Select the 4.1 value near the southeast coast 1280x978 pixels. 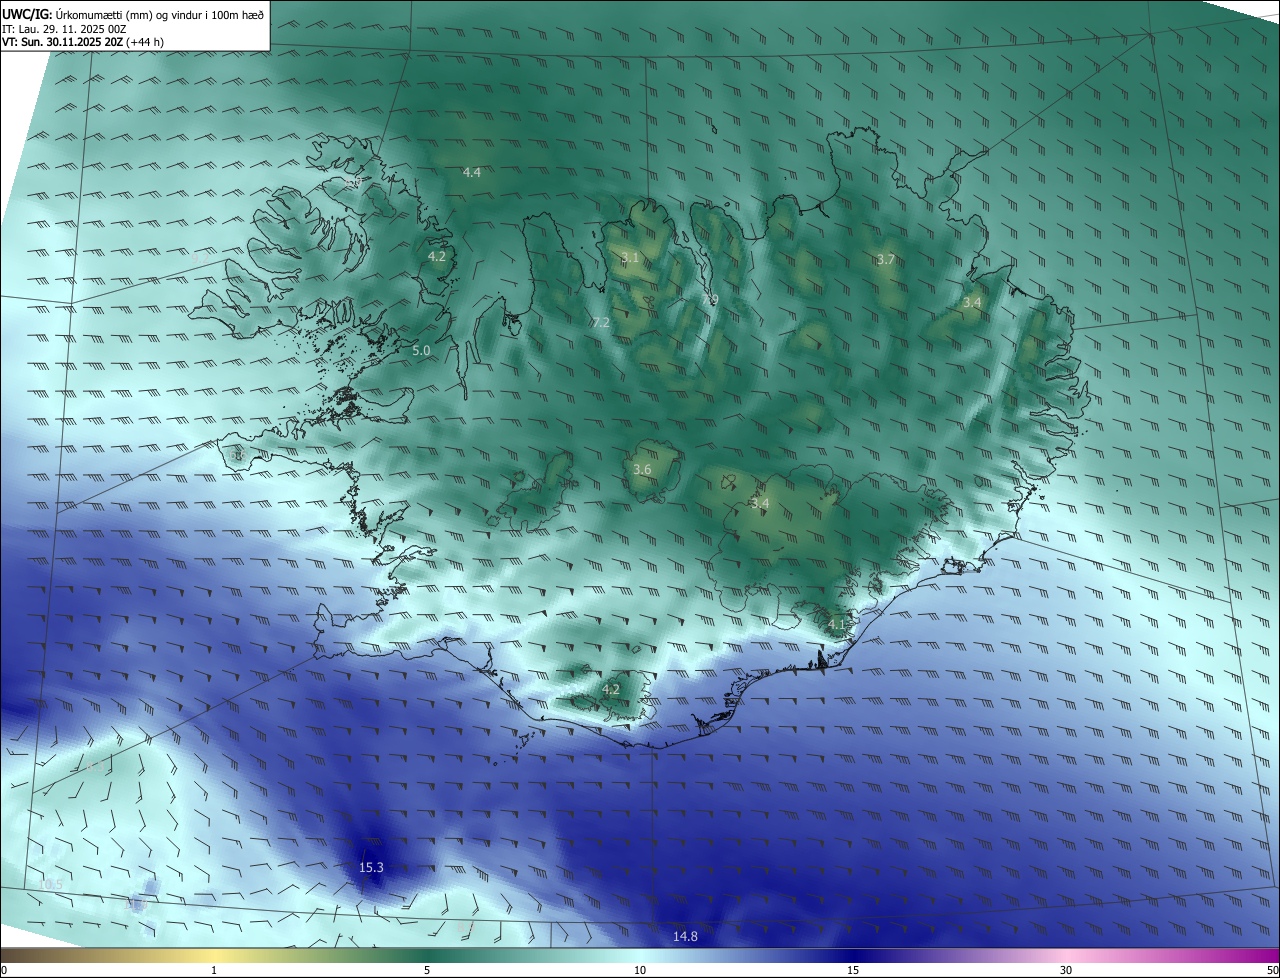coord(837,624)
